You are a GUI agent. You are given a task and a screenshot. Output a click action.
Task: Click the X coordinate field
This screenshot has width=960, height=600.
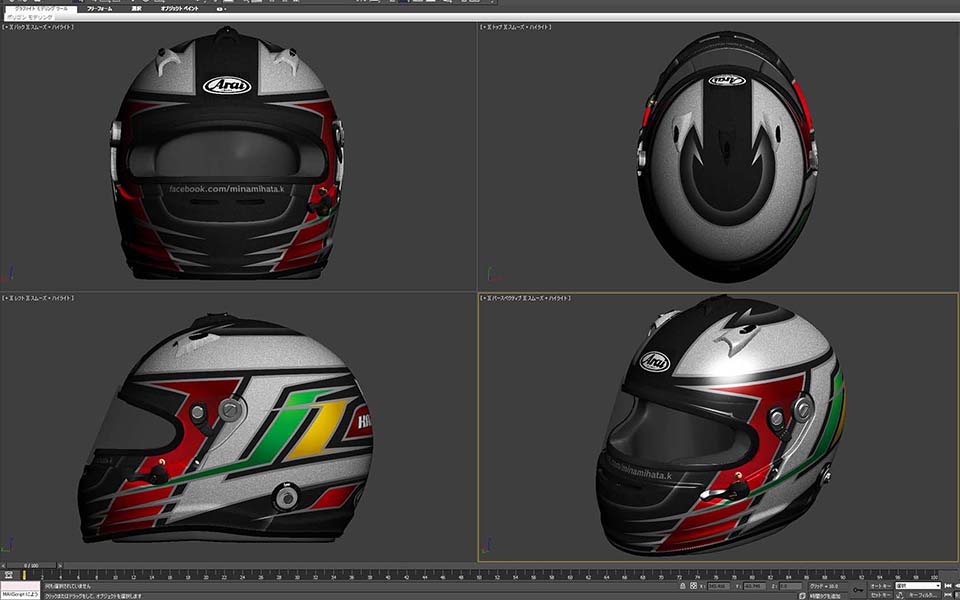tap(719, 586)
